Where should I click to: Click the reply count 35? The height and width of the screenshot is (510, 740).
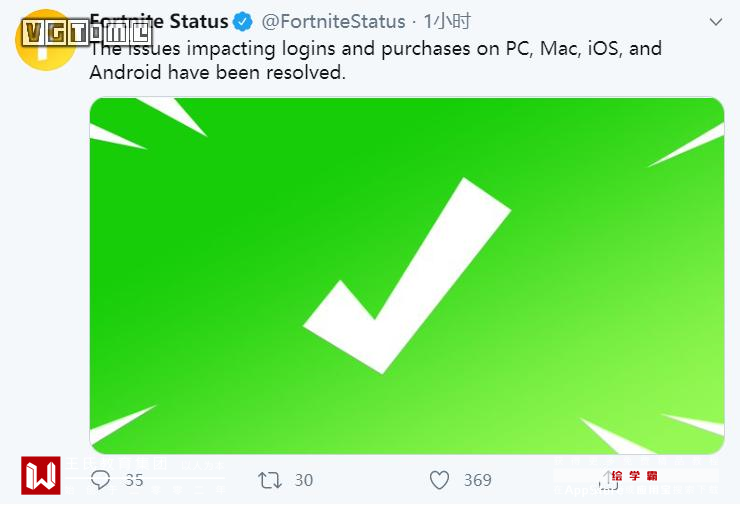pos(132,480)
